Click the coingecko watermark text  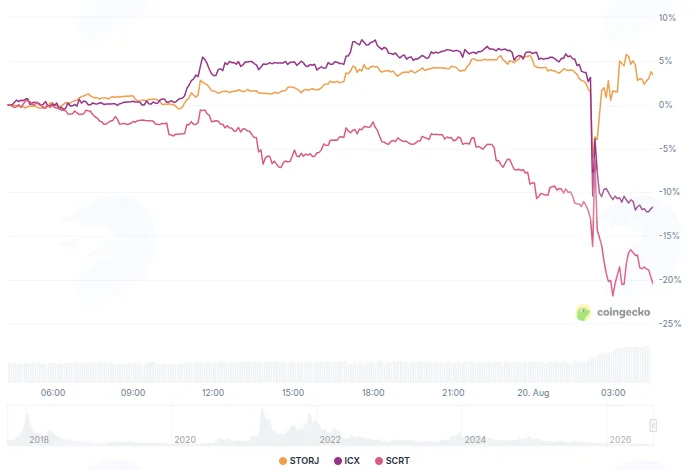623,312
